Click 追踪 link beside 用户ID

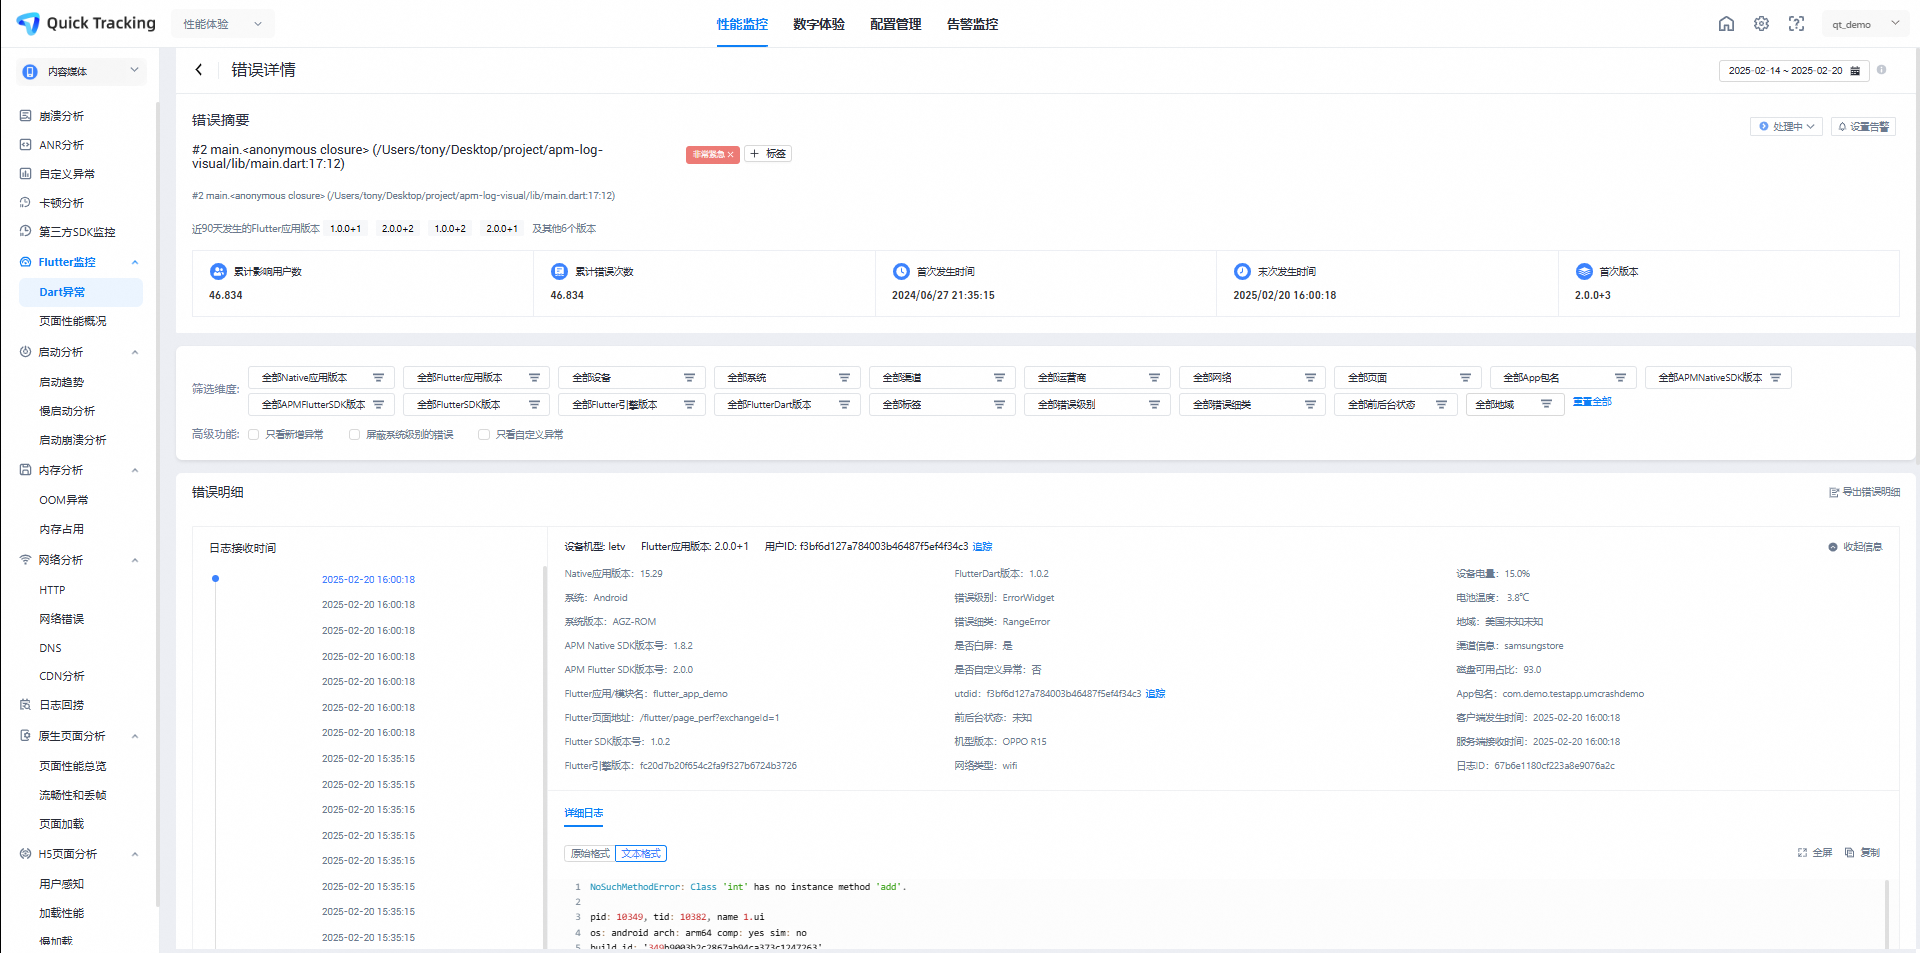(x=982, y=547)
